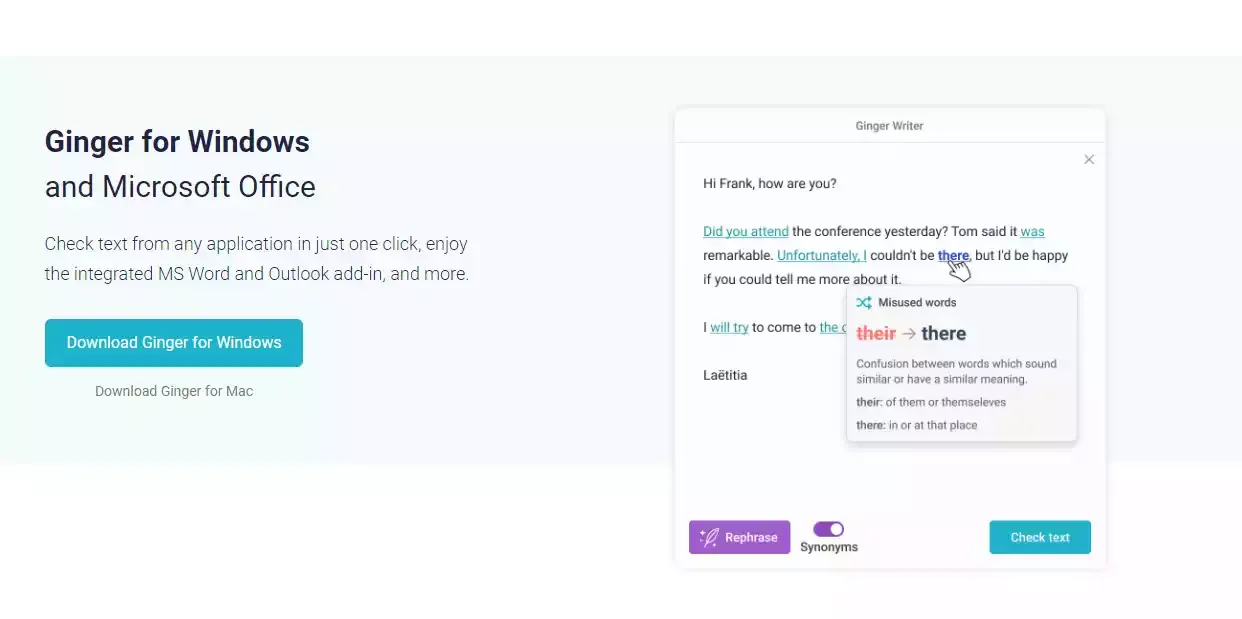Click the "Hi Frank, how are you?" text
This screenshot has width=1242, height=619.
pyautogui.click(x=770, y=183)
